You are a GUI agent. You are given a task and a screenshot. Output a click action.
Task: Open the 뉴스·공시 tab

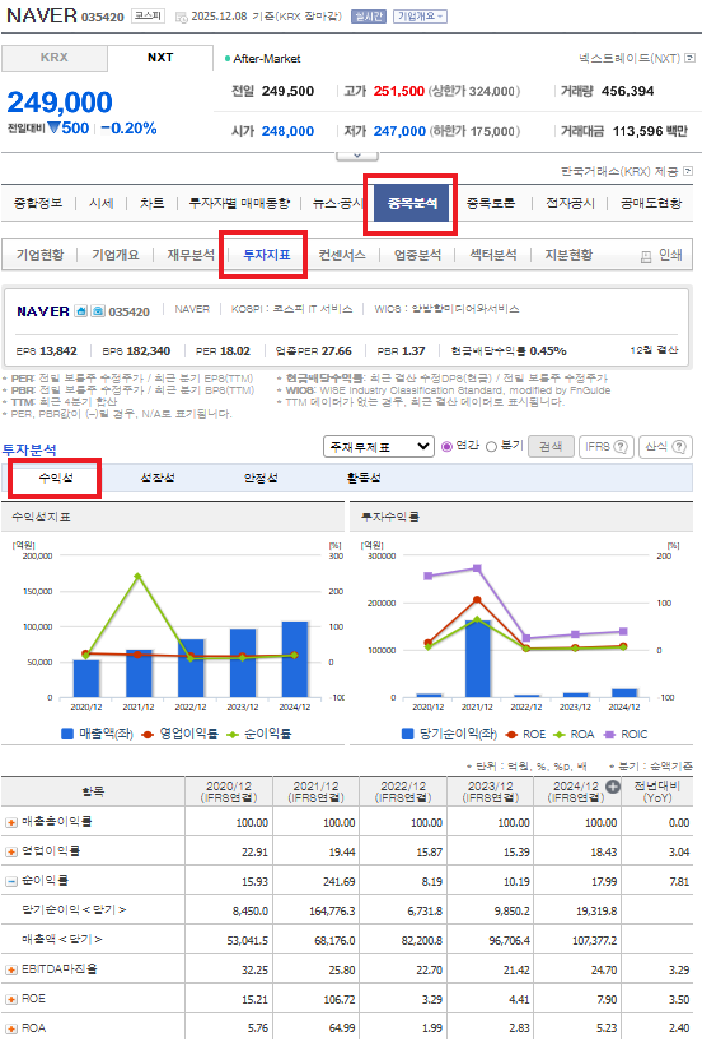tap(337, 203)
